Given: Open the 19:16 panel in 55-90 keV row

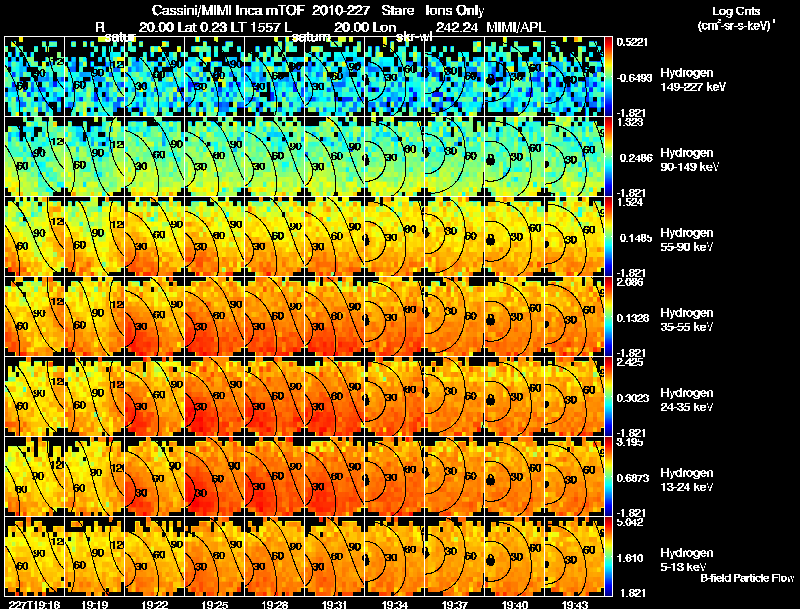Looking at the screenshot, I should coord(34,237).
